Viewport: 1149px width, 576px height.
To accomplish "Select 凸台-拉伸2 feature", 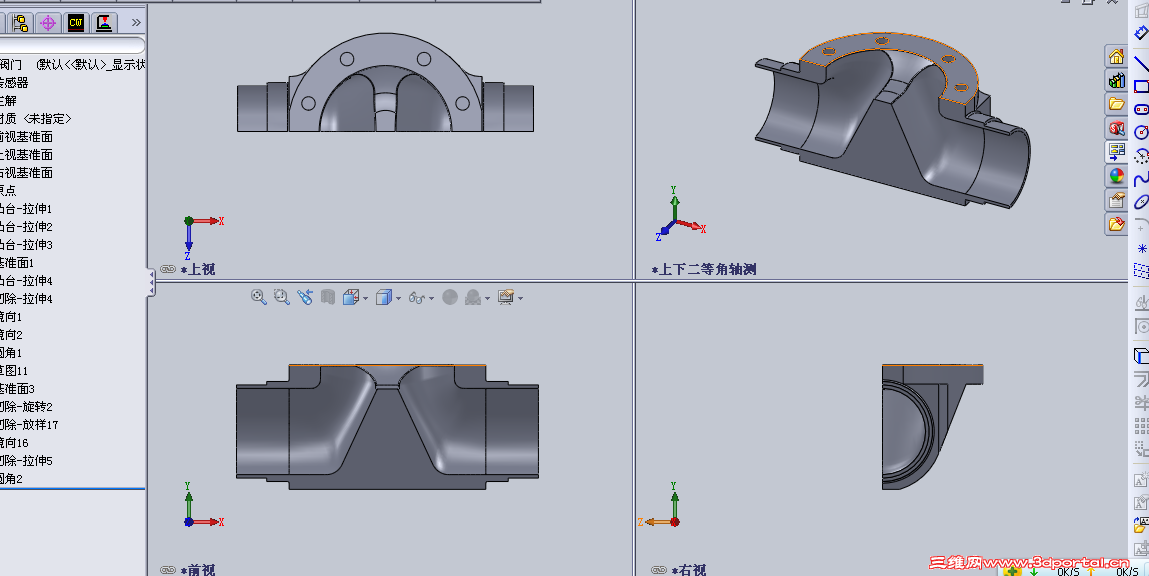I will (26, 226).
